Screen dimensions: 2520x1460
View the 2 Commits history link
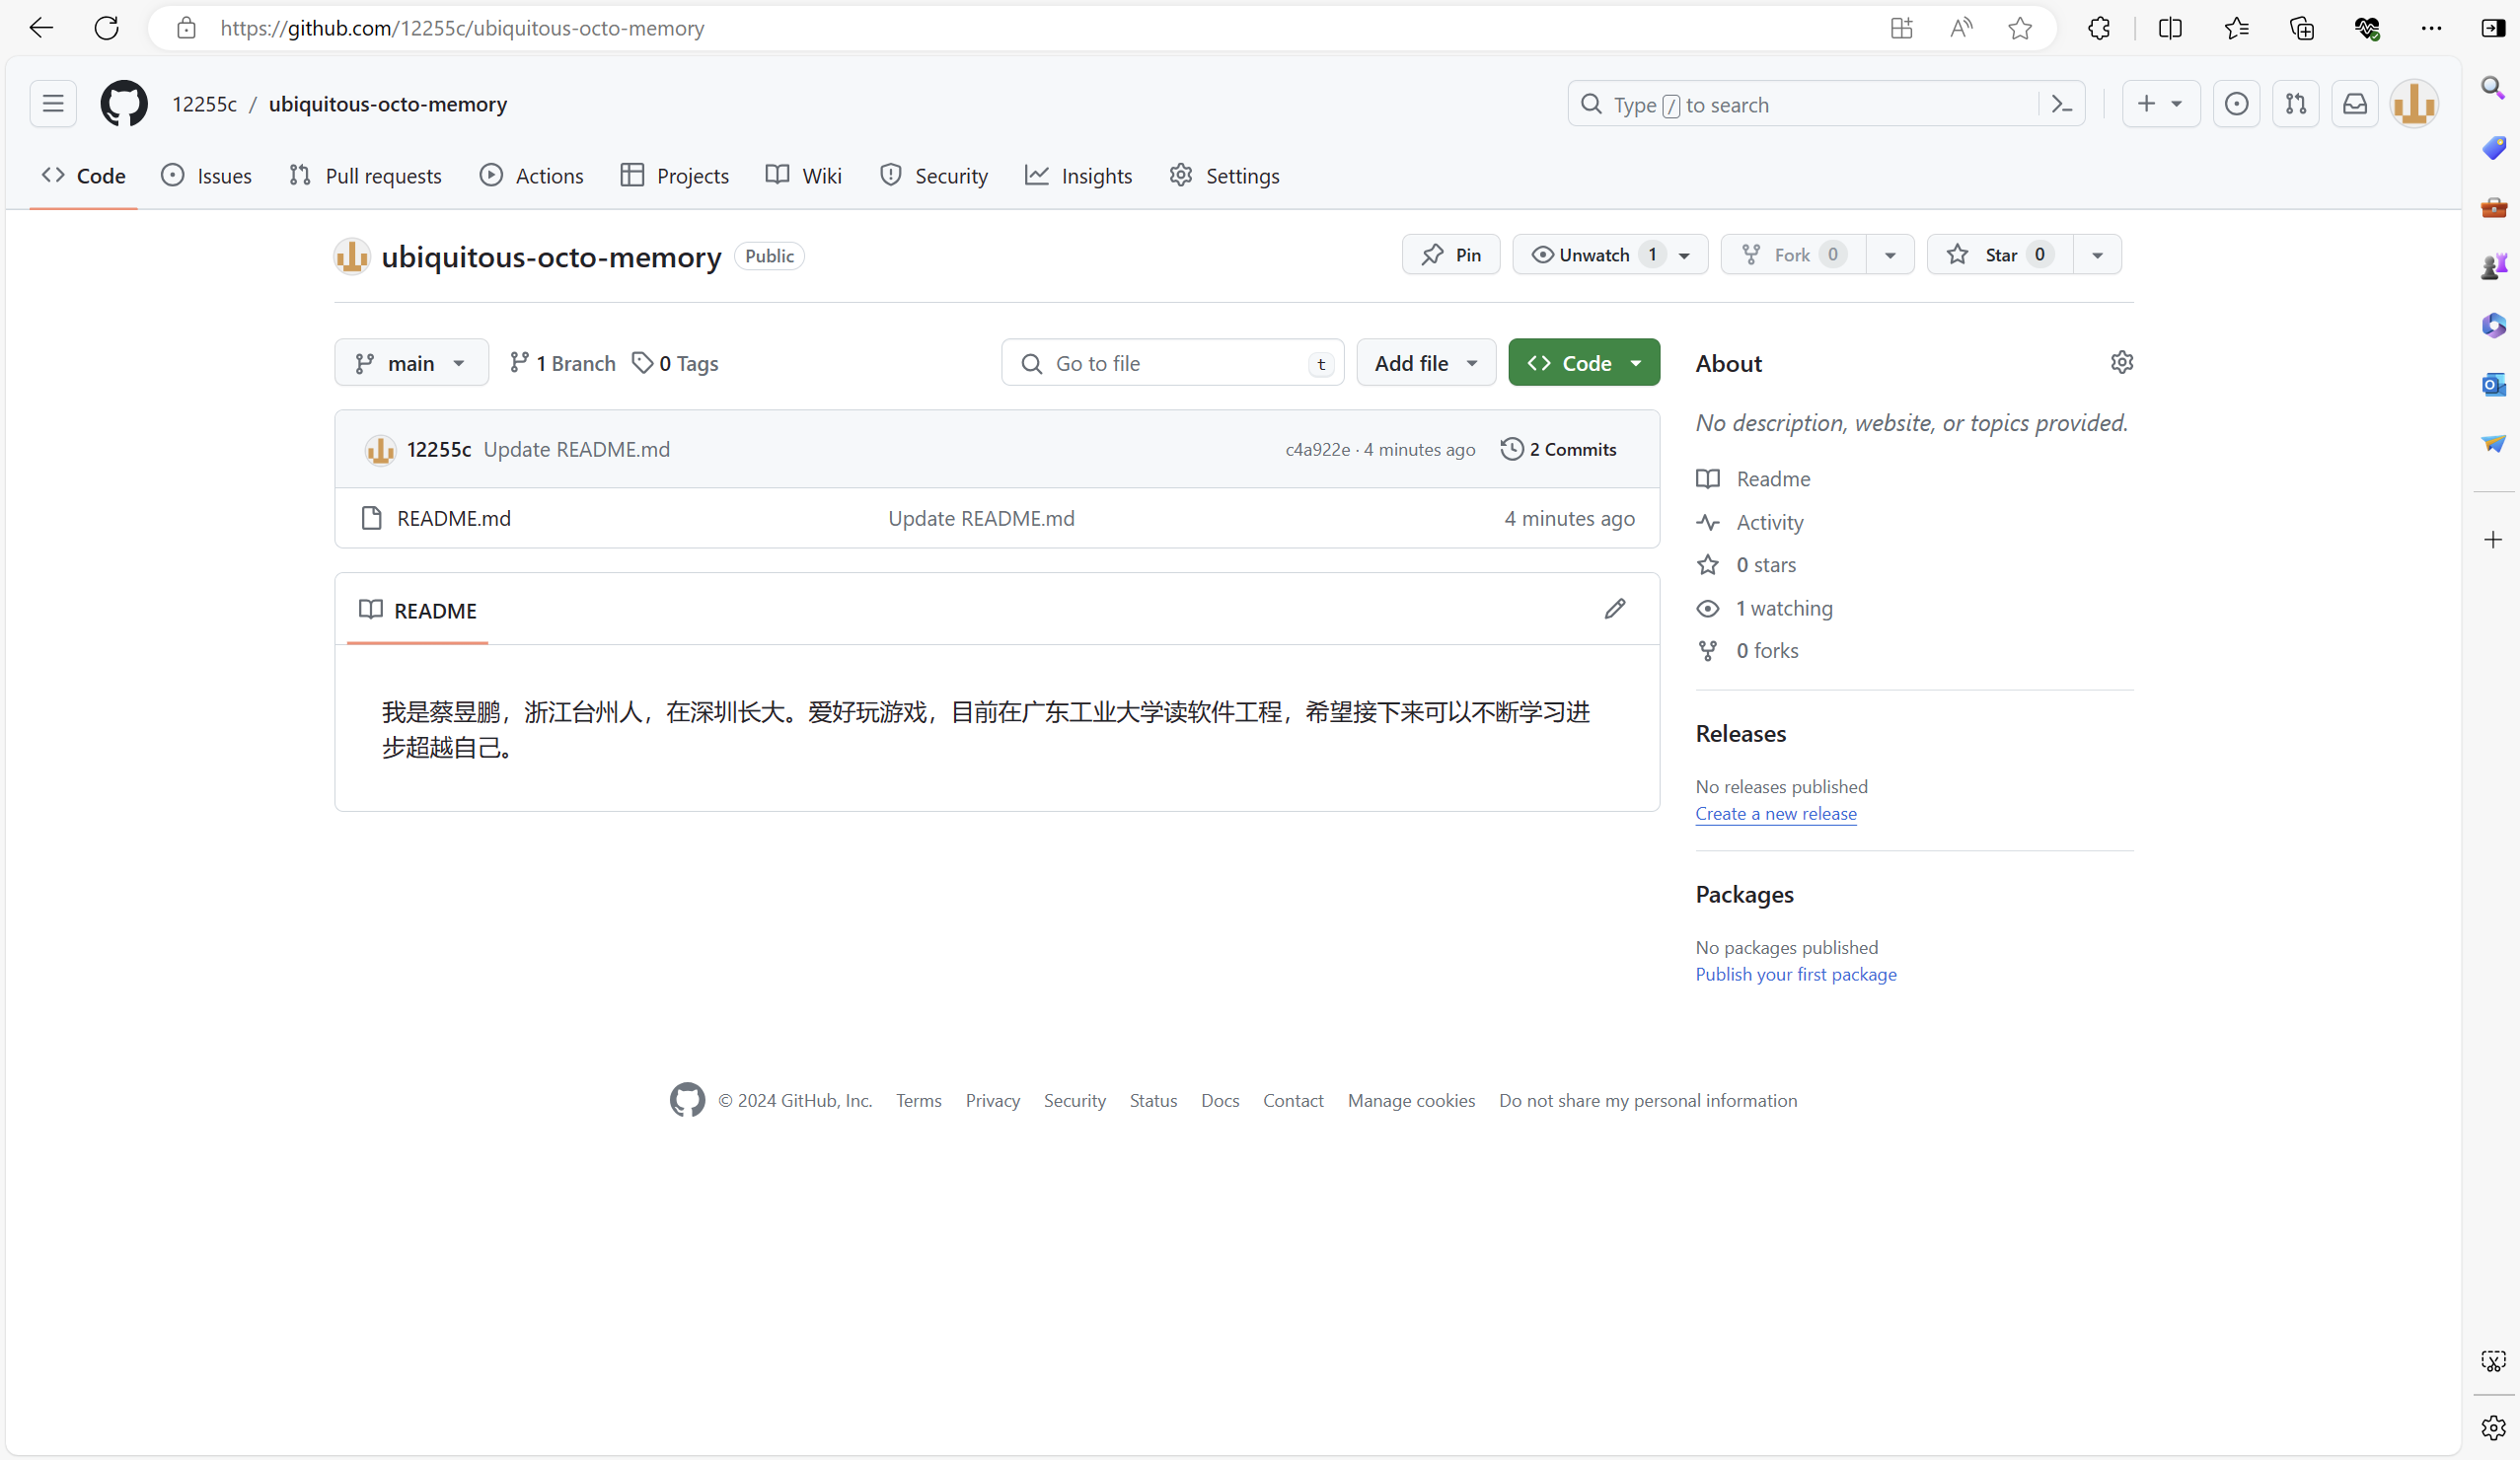tap(1558, 450)
